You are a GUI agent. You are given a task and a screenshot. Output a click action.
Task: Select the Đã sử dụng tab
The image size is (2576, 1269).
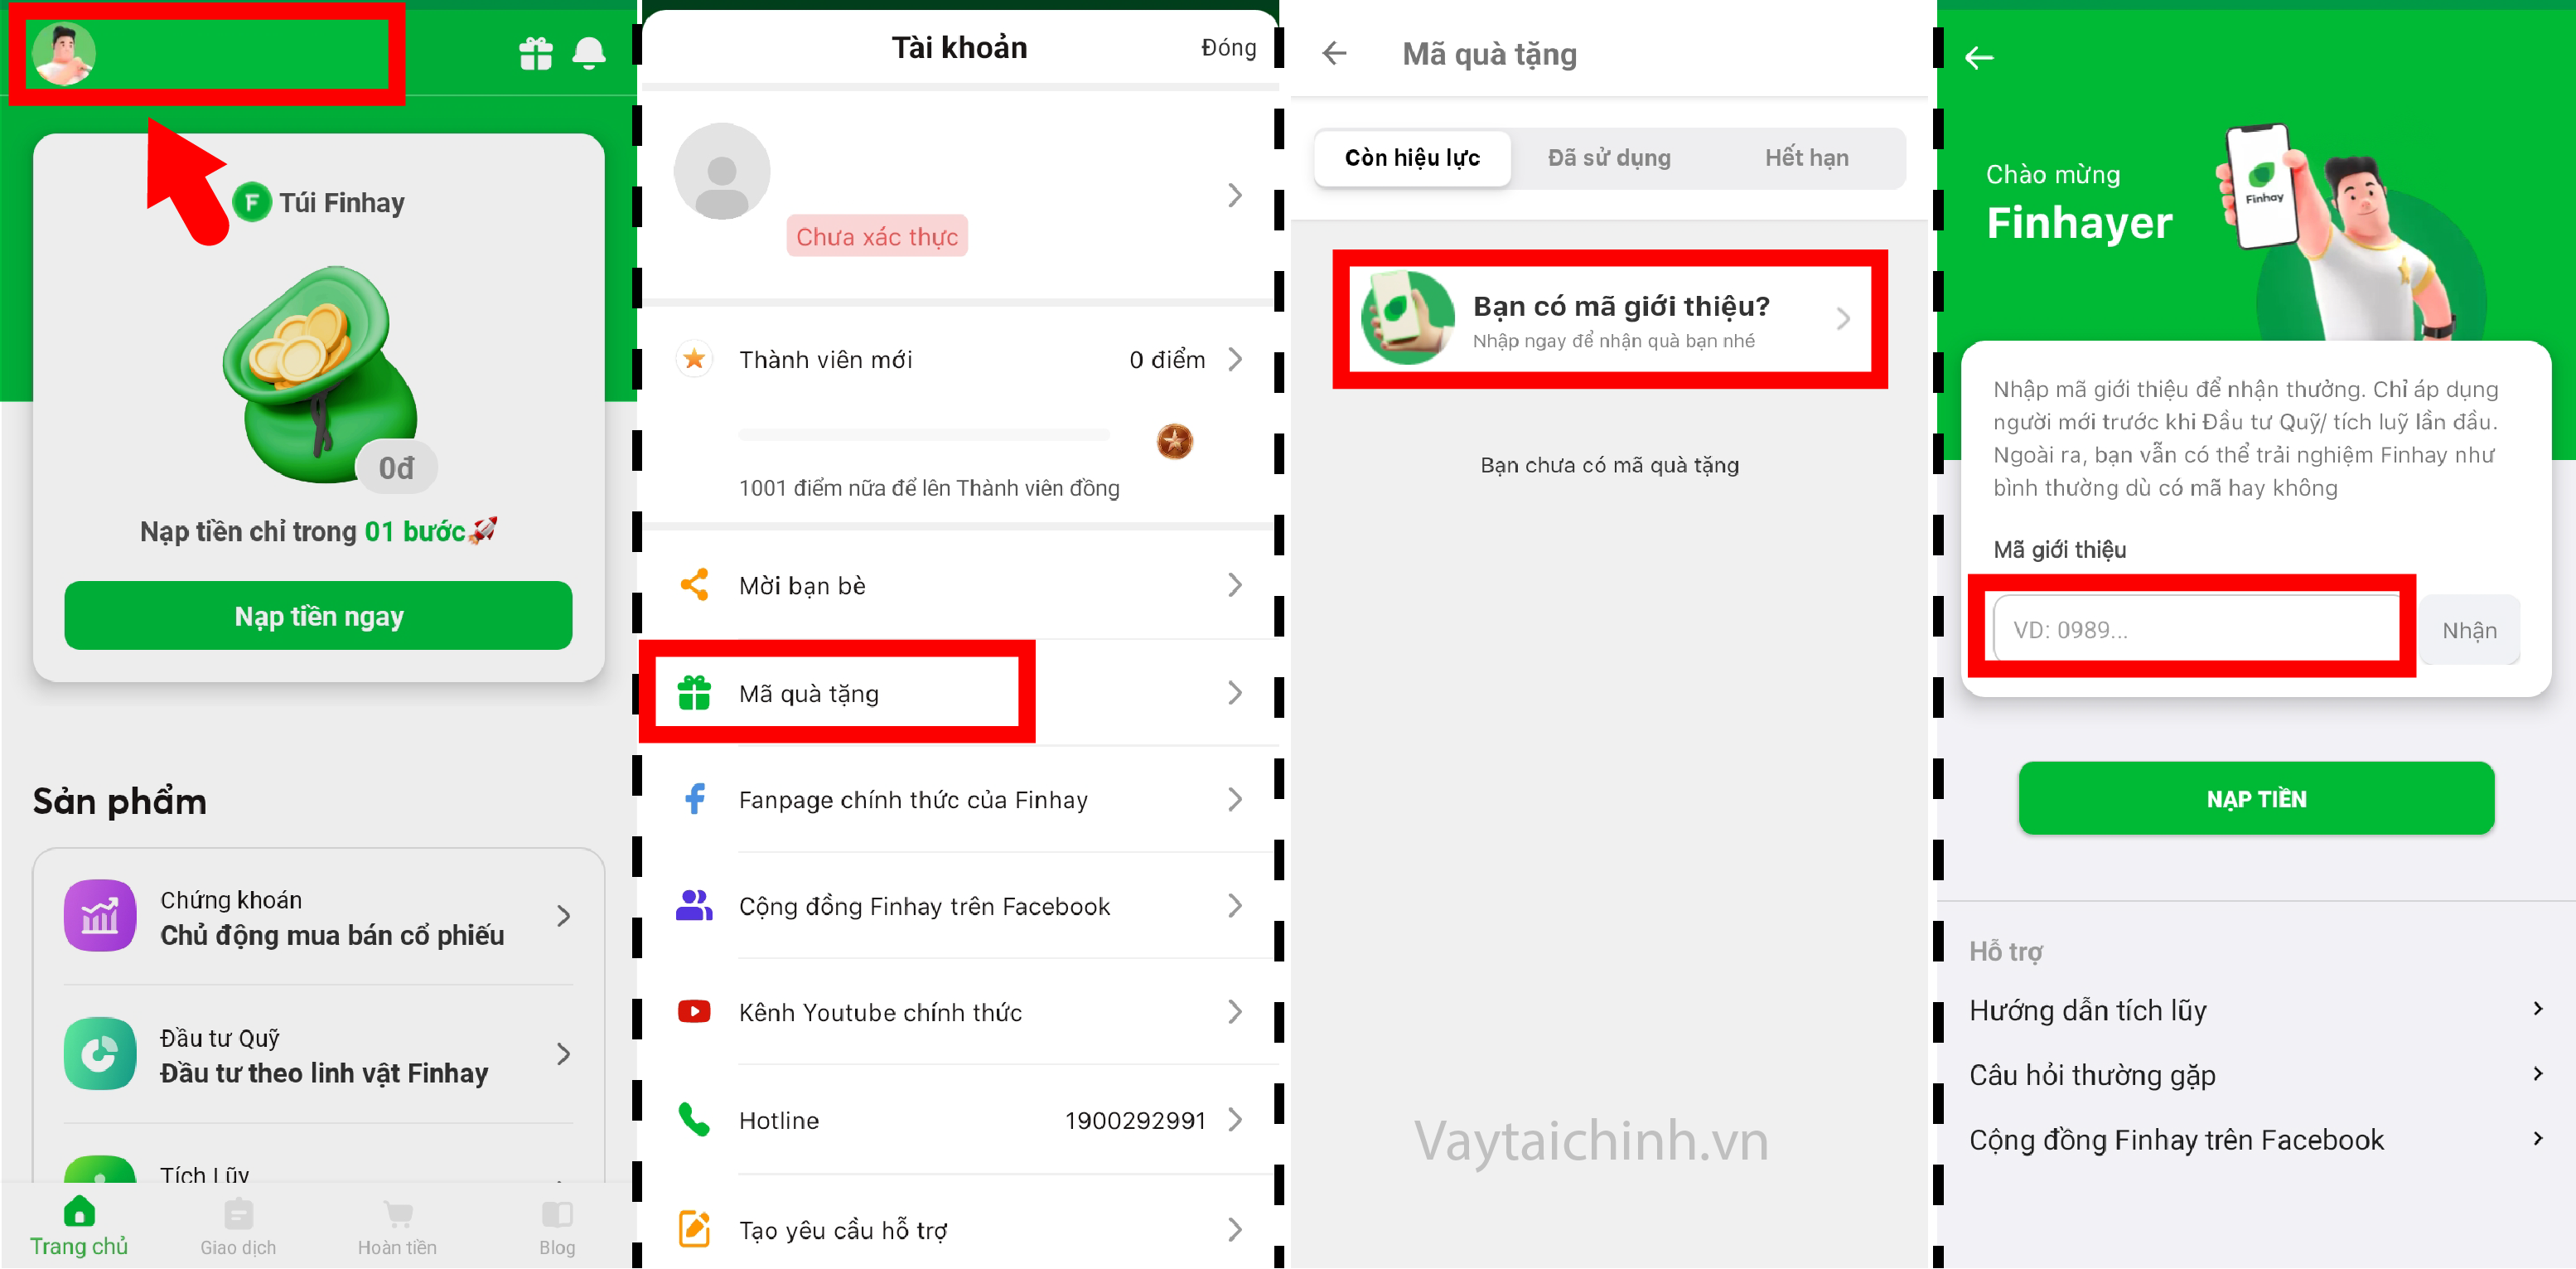tap(1608, 157)
